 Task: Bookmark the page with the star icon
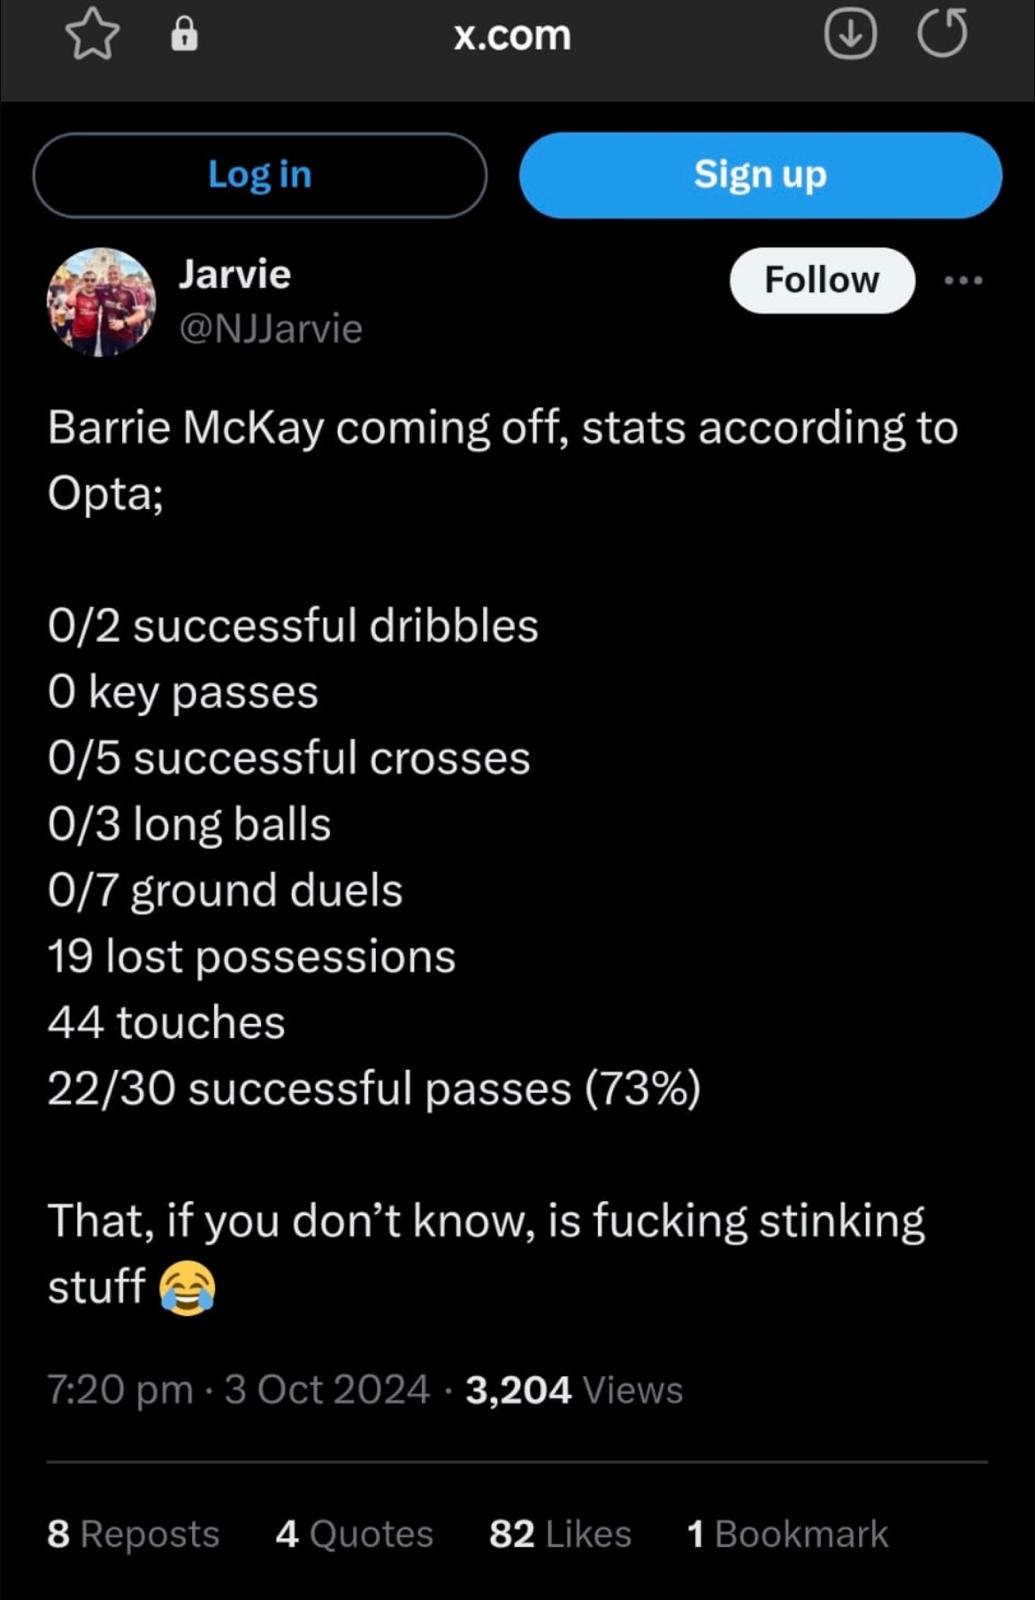92,35
